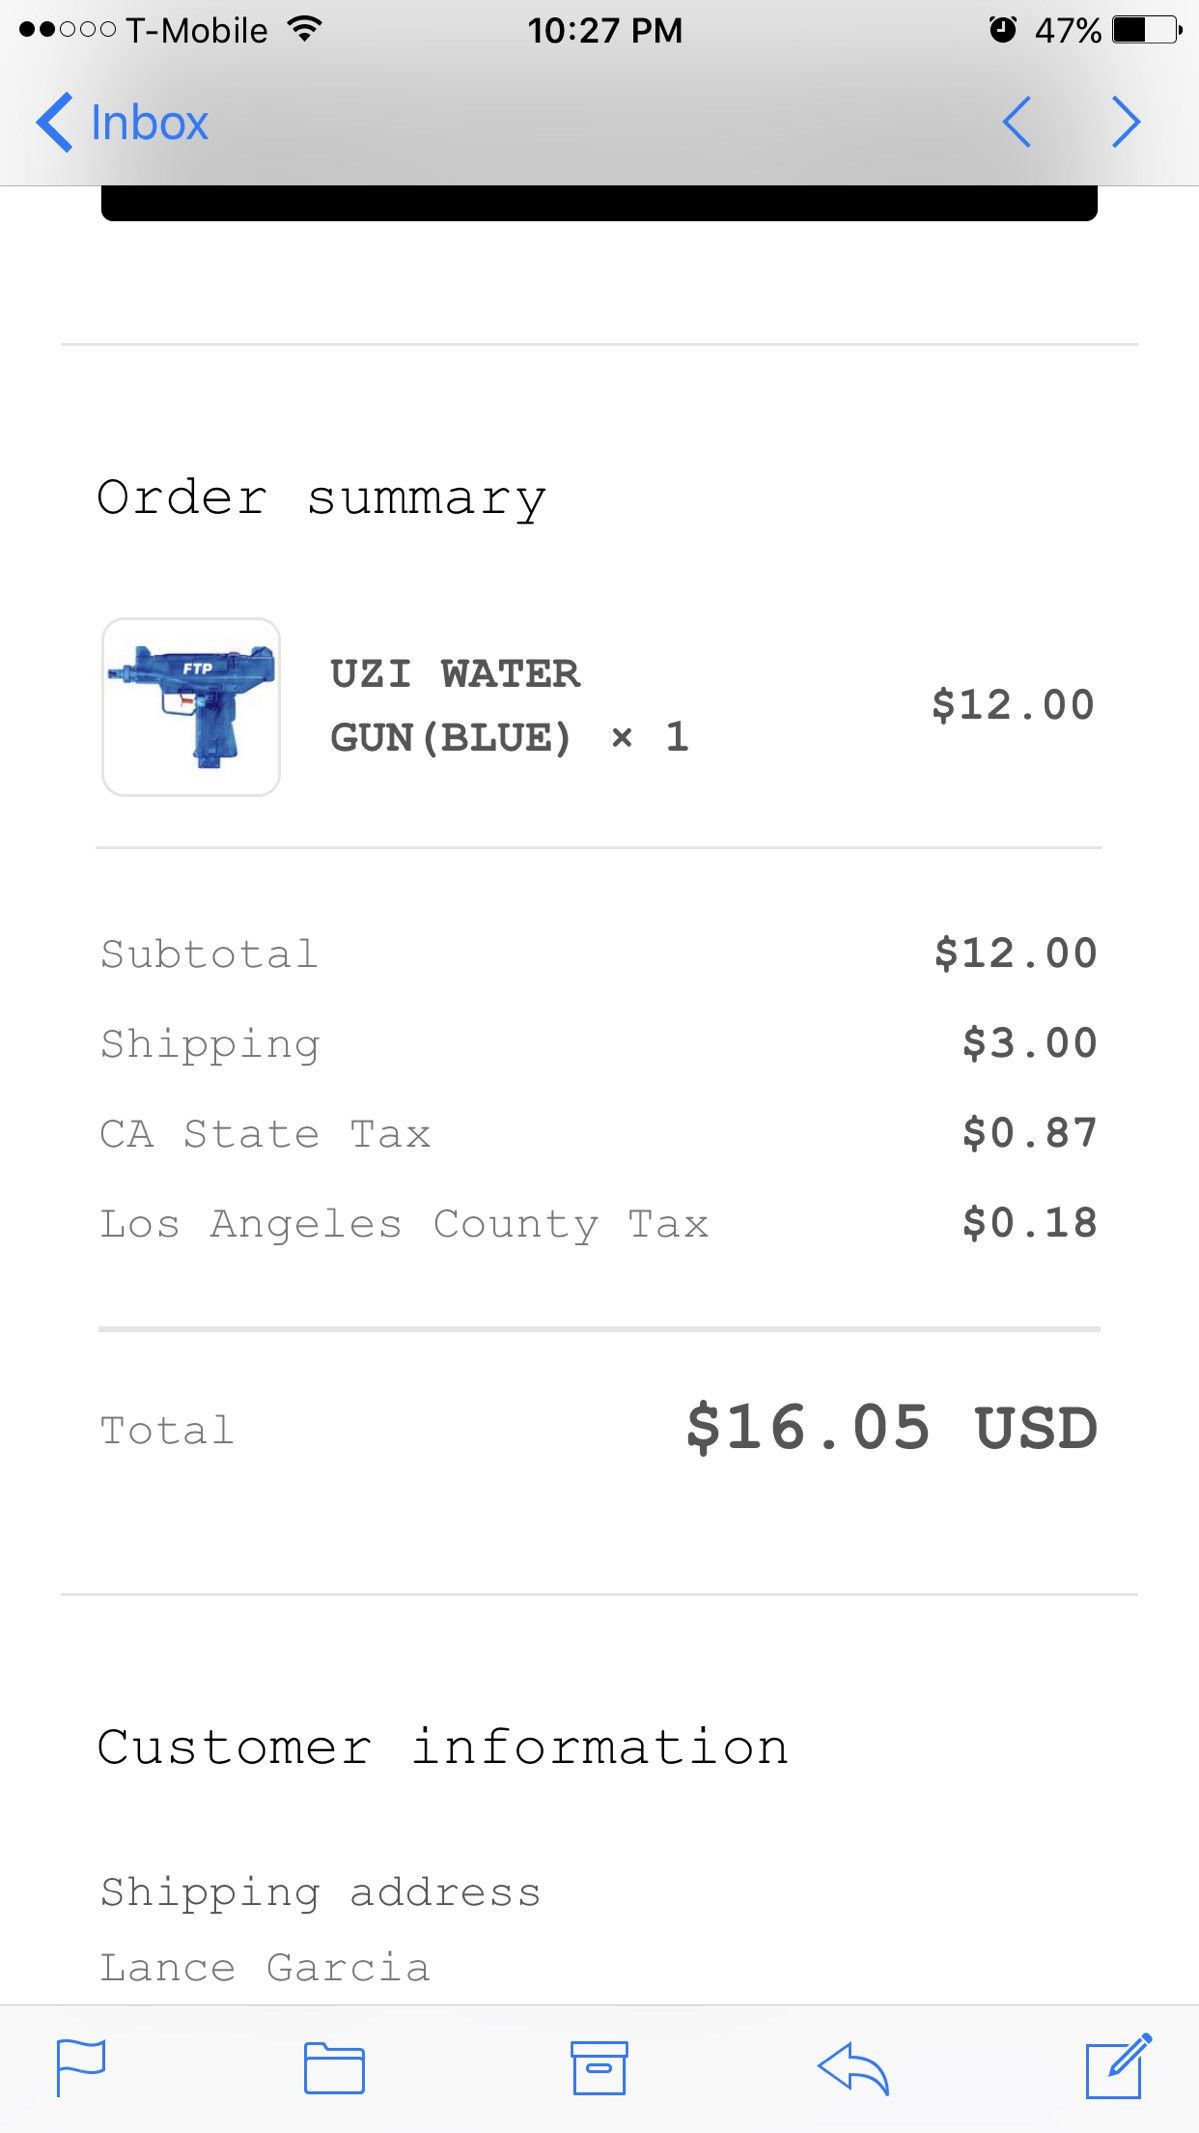Tap the alarm clock status icon
The image size is (1199, 2133).
pos(1002,30)
